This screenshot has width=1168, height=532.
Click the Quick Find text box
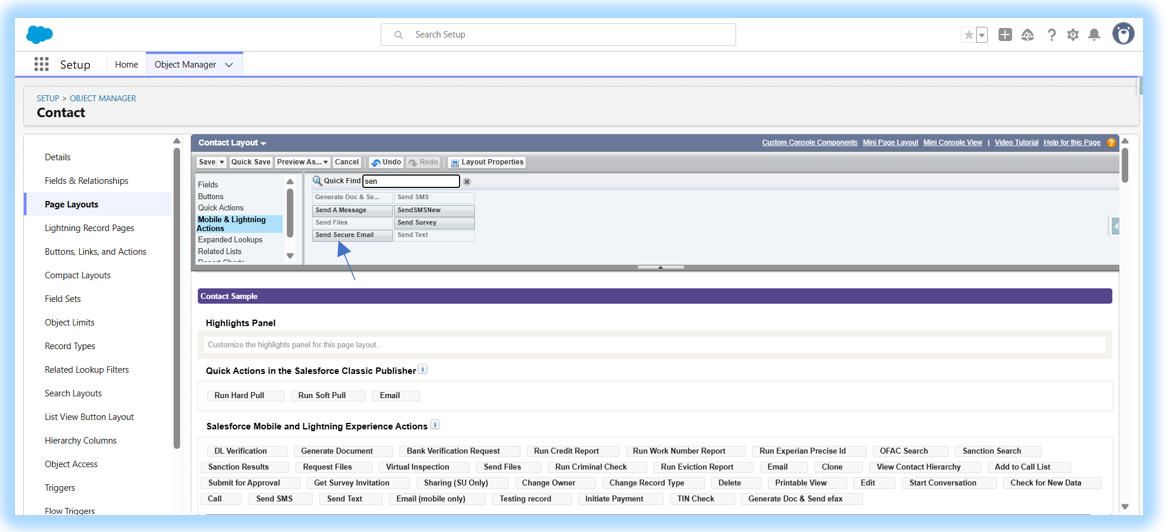411,181
